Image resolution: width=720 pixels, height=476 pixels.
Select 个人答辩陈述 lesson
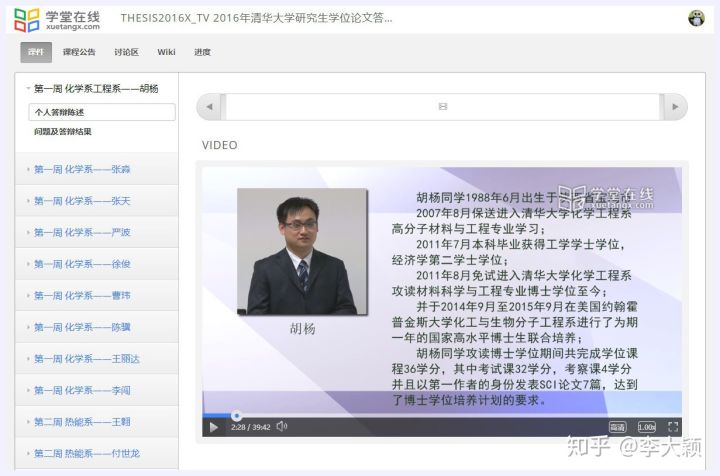pos(101,112)
